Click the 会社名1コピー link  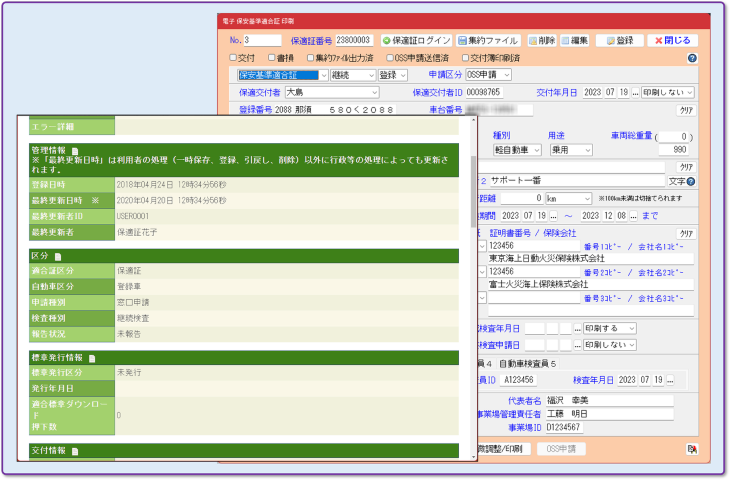[x=661, y=247]
